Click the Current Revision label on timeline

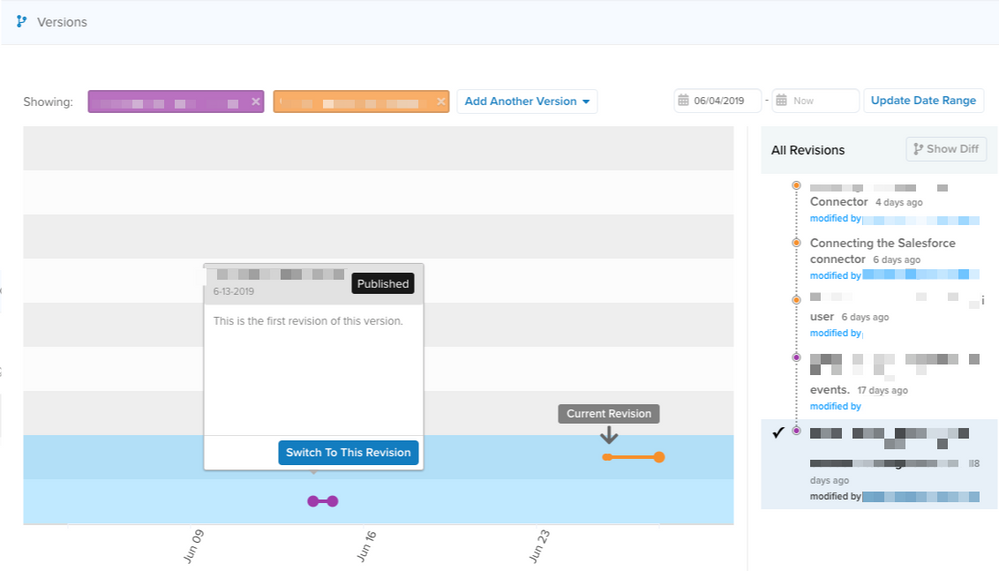click(608, 414)
